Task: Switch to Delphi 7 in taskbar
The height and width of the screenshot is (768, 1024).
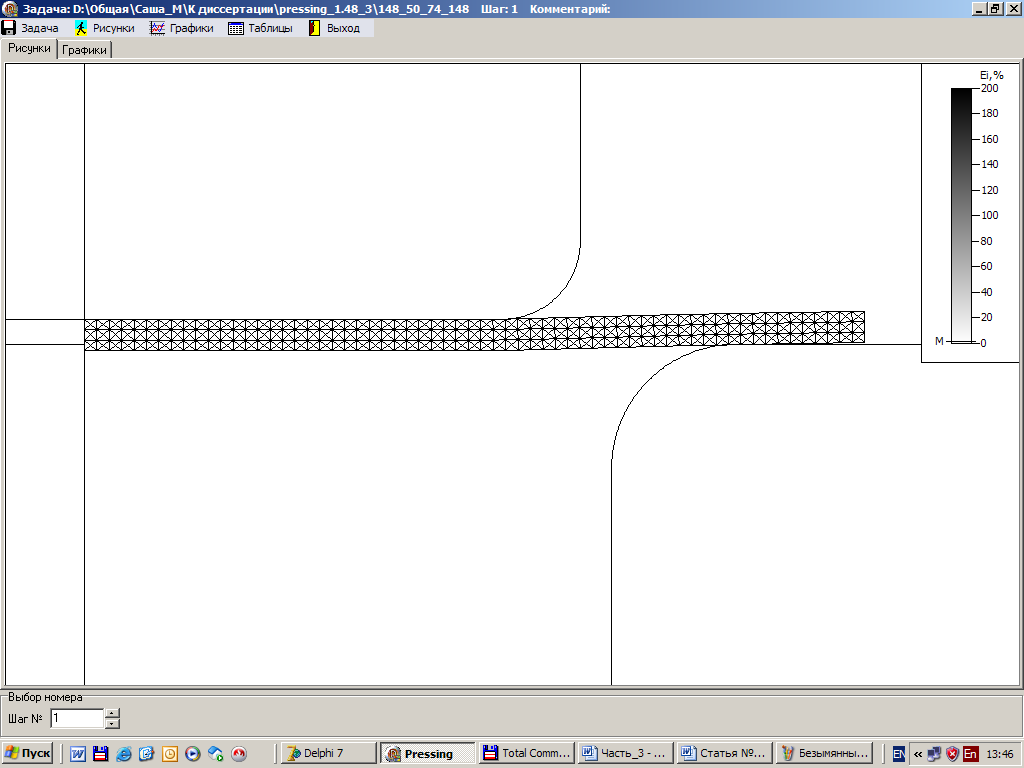Action: pos(327,753)
